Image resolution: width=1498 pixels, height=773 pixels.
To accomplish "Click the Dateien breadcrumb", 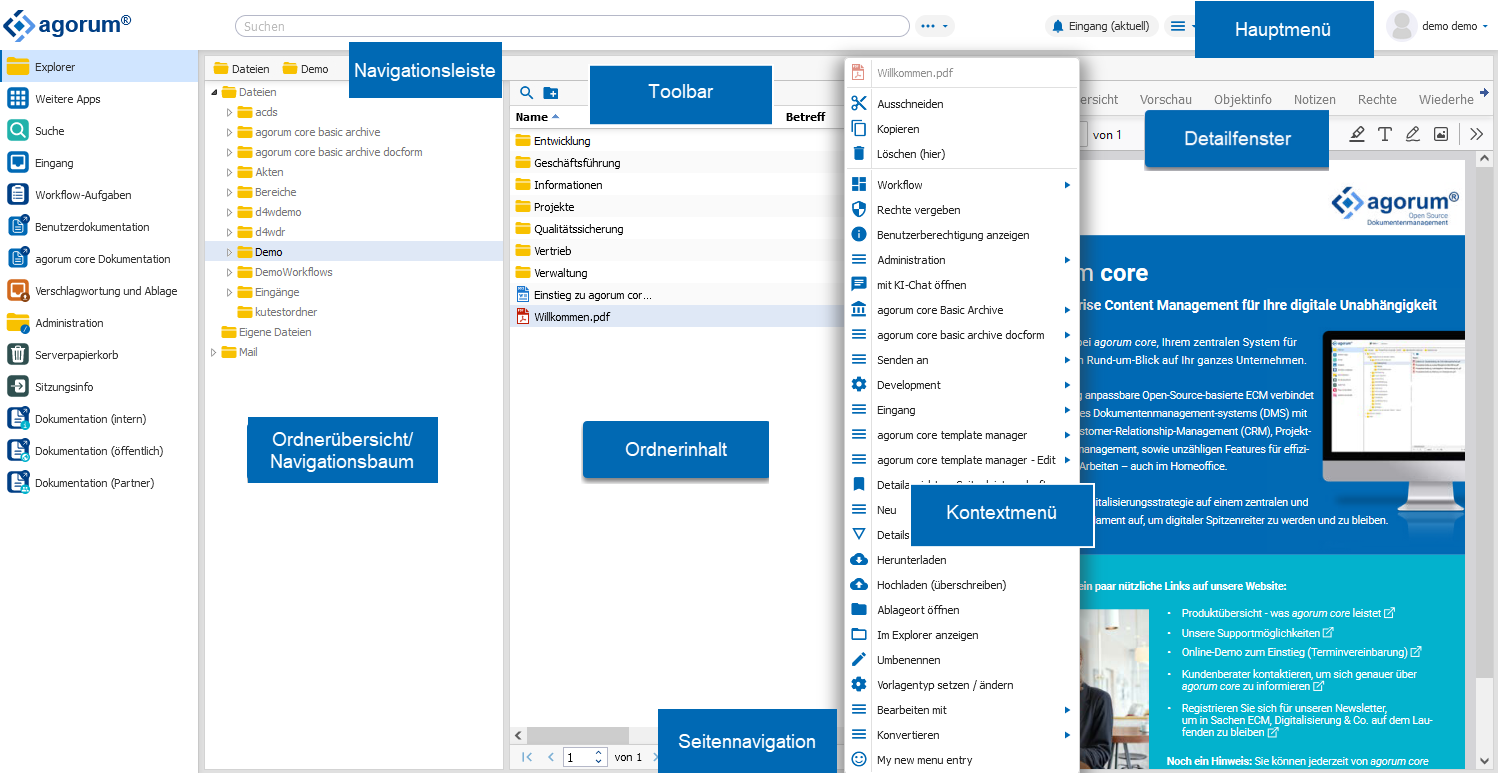I will point(241,69).
